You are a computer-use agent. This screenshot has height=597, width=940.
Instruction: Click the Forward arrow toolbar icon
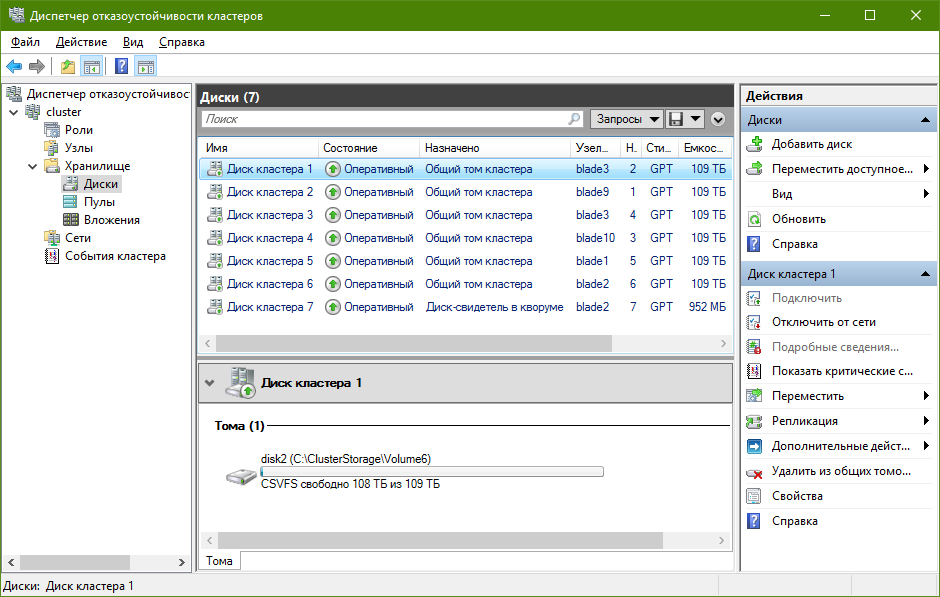coord(37,66)
